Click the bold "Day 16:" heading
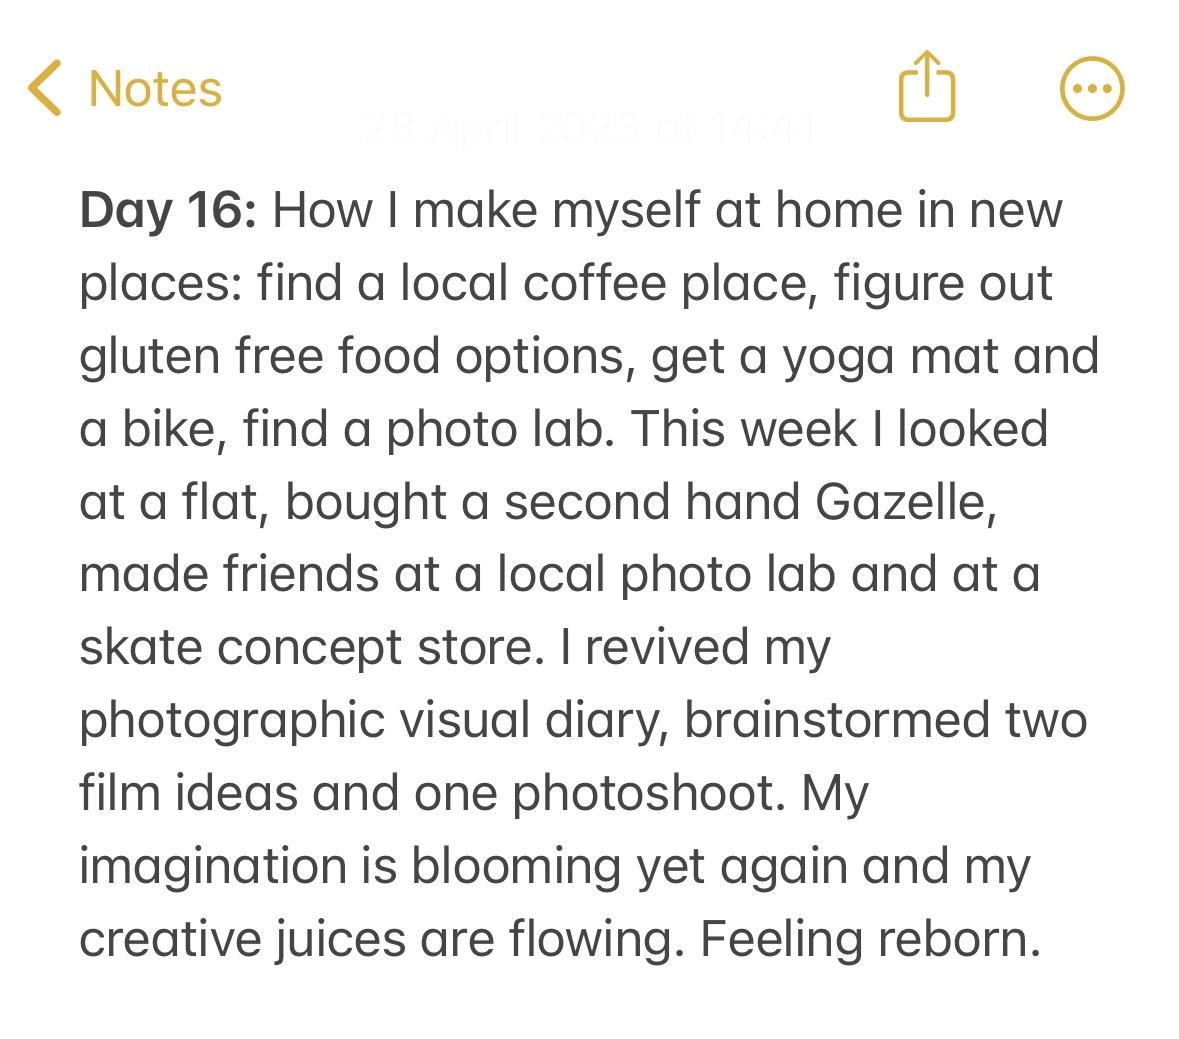This screenshot has height=1039, width=1179. [168, 211]
